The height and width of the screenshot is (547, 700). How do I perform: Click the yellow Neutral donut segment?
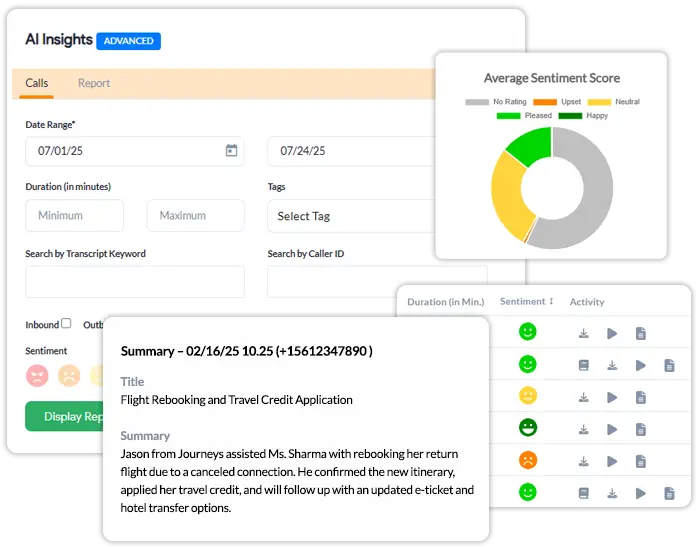pos(509,196)
